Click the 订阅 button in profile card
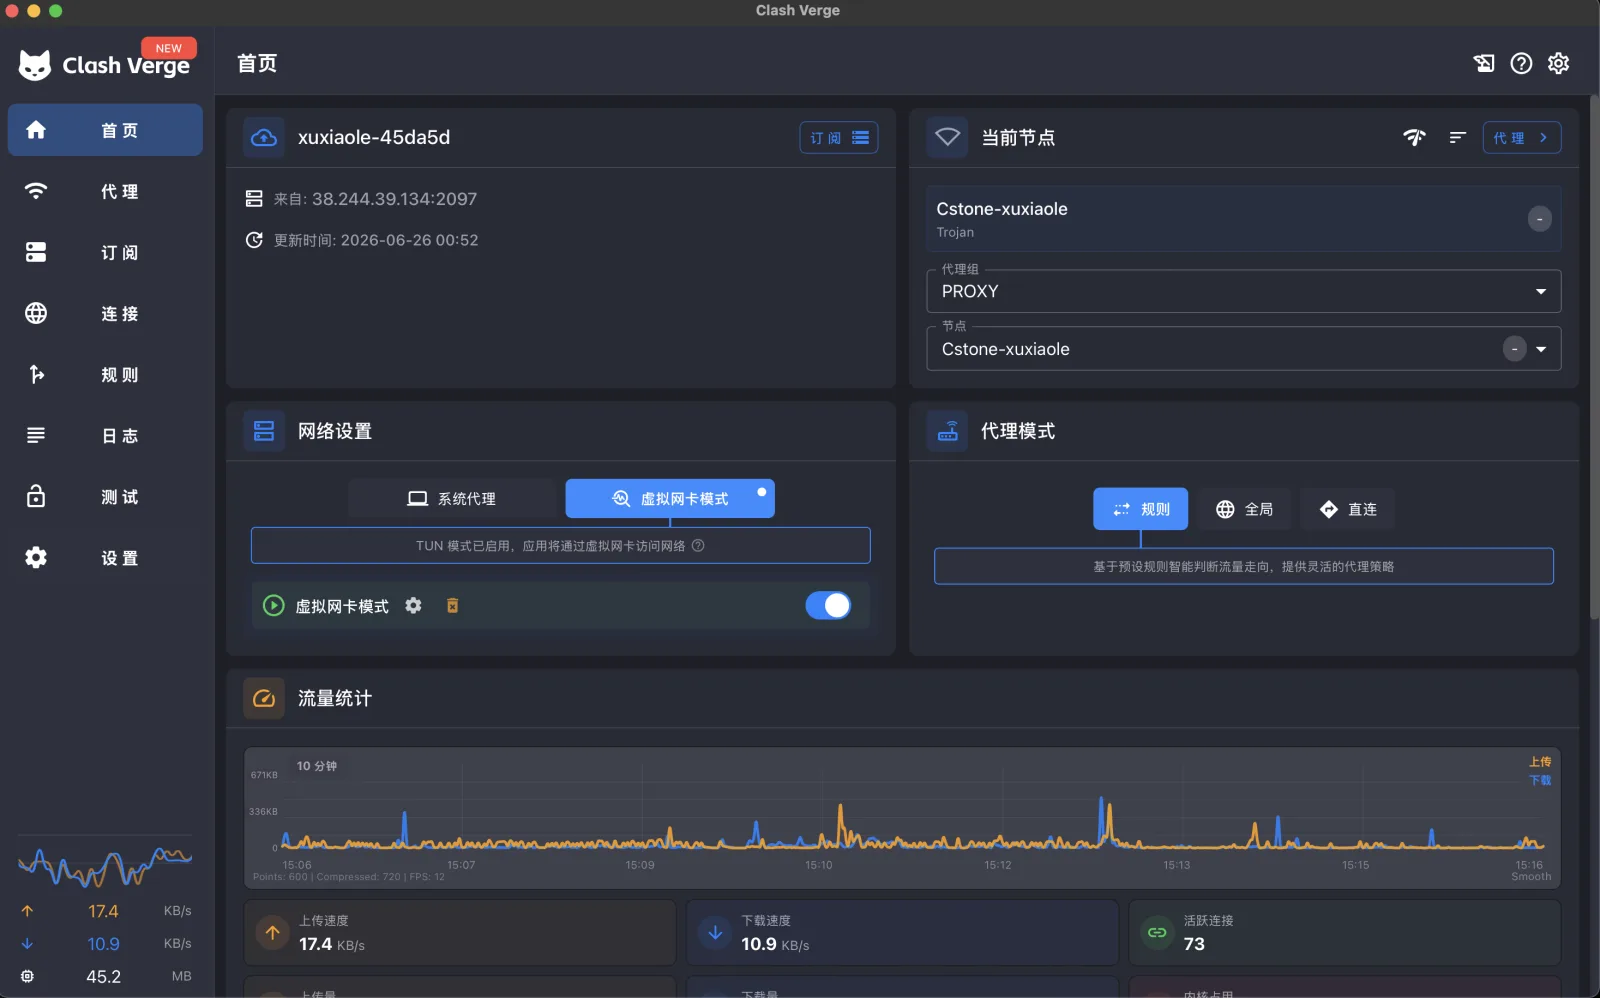 [838, 138]
